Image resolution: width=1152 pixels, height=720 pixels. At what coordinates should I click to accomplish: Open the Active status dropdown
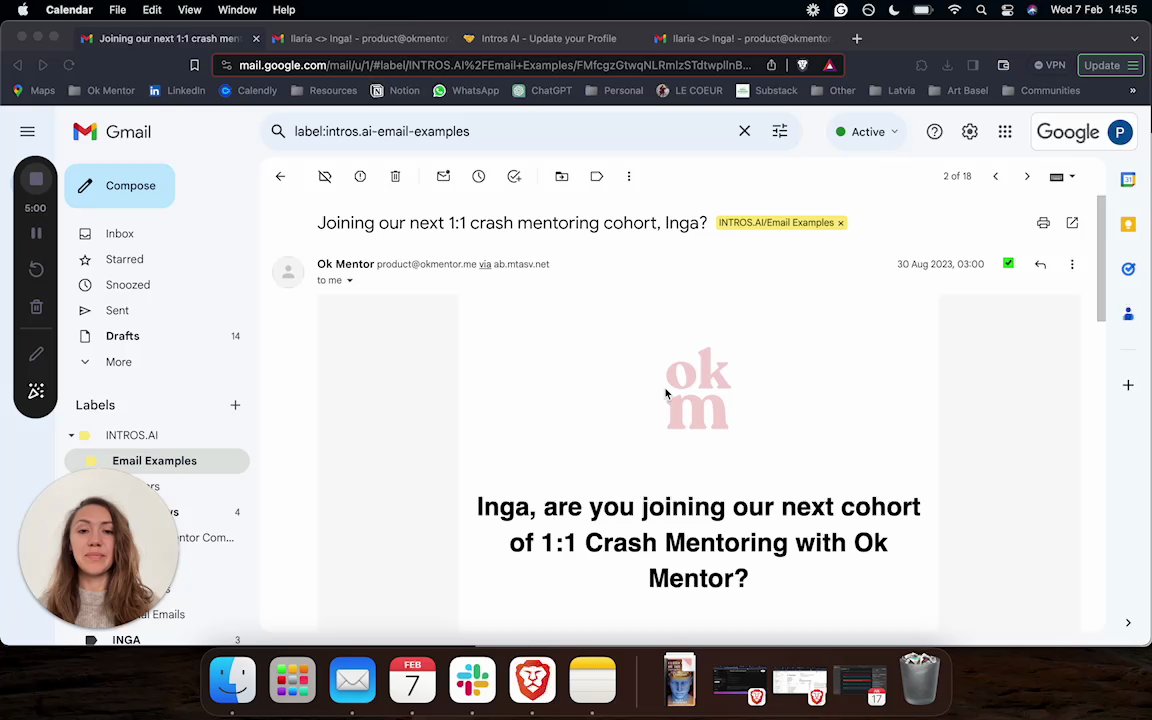tap(867, 132)
